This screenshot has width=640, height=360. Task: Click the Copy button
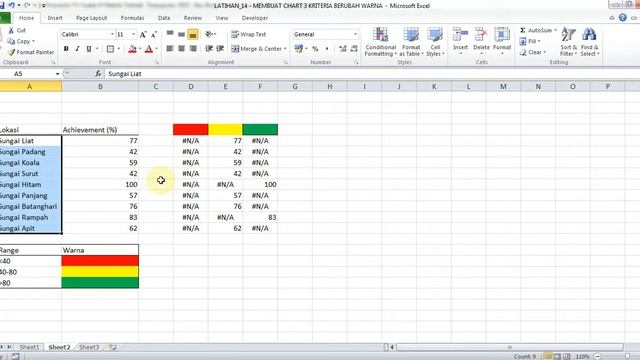click(x=20, y=41)
